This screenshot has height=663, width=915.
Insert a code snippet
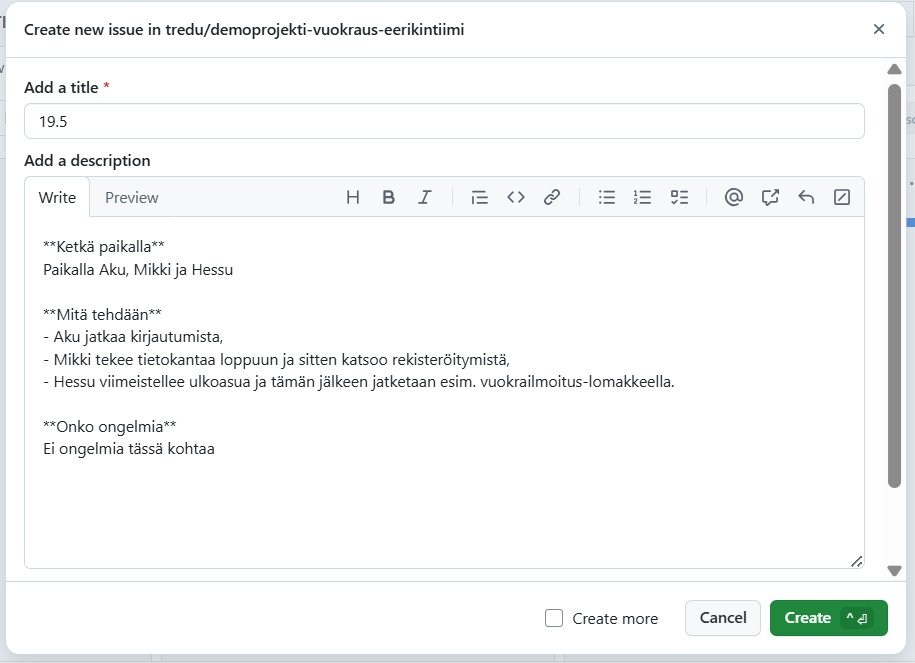[515, 197]
